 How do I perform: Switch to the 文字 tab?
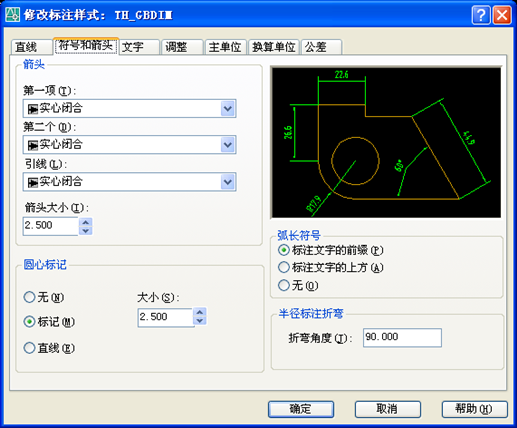click(139, 47)
